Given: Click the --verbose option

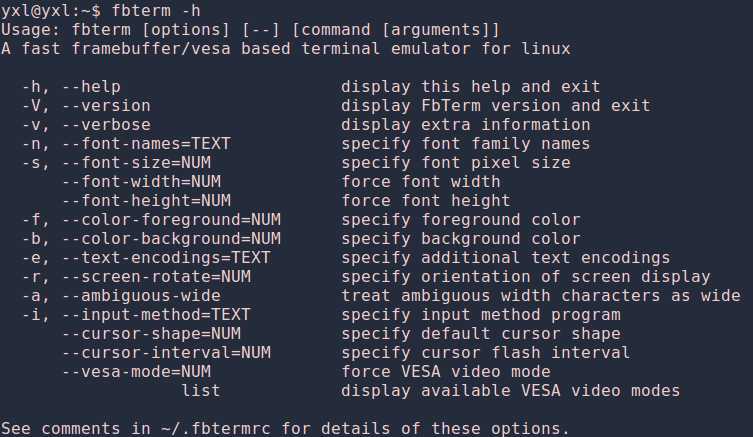Looking at the screenshot, I should (106, 125).
